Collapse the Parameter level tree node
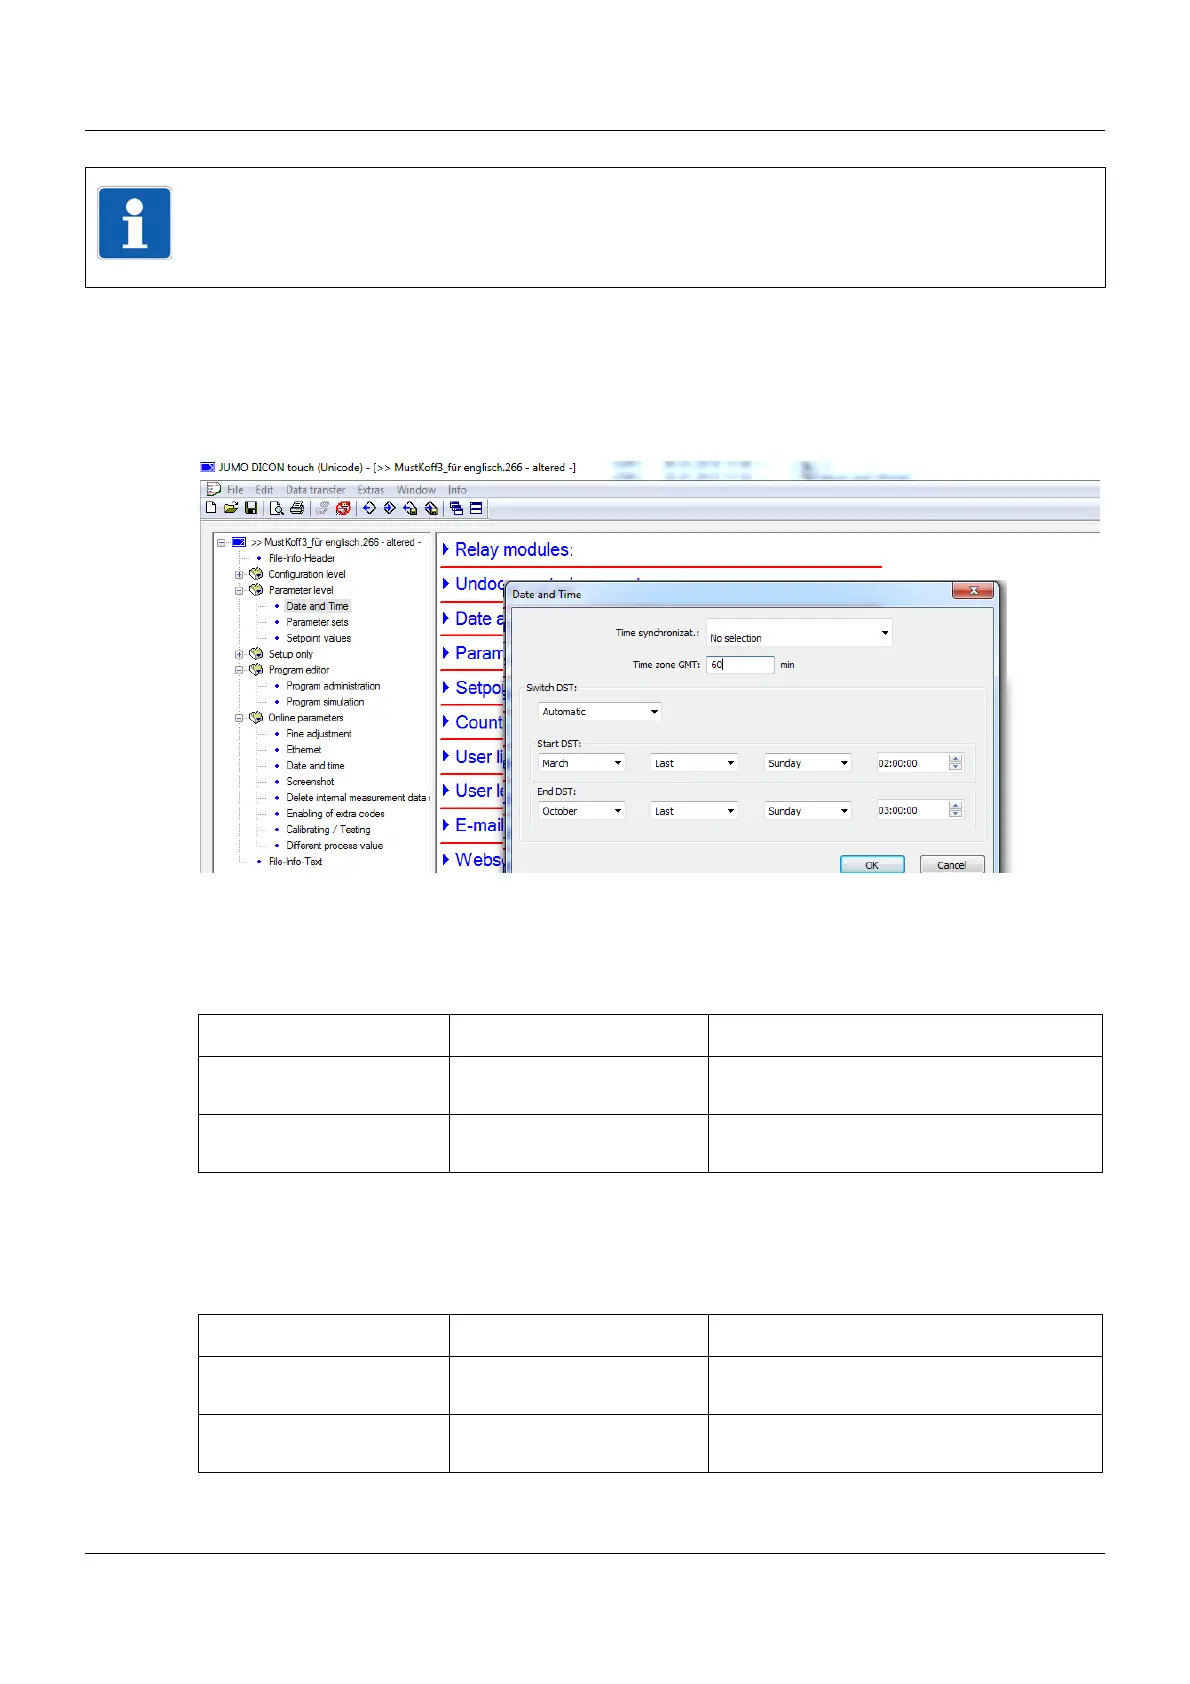1190x1684 pixels. point(239,591)
